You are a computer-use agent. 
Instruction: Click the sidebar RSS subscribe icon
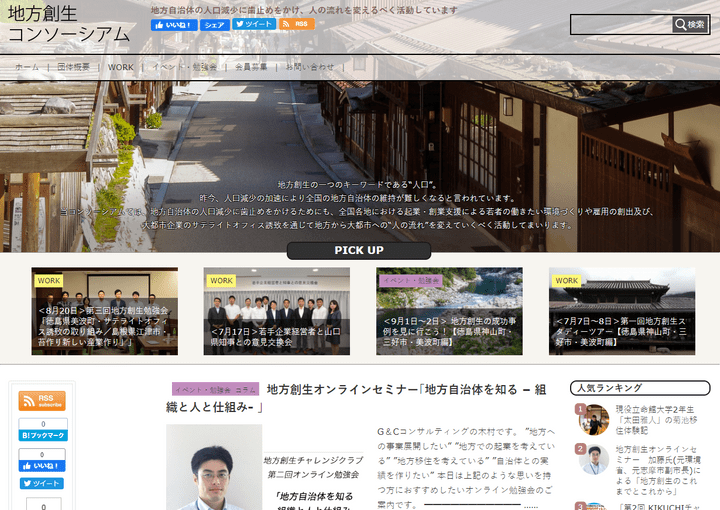42,401
